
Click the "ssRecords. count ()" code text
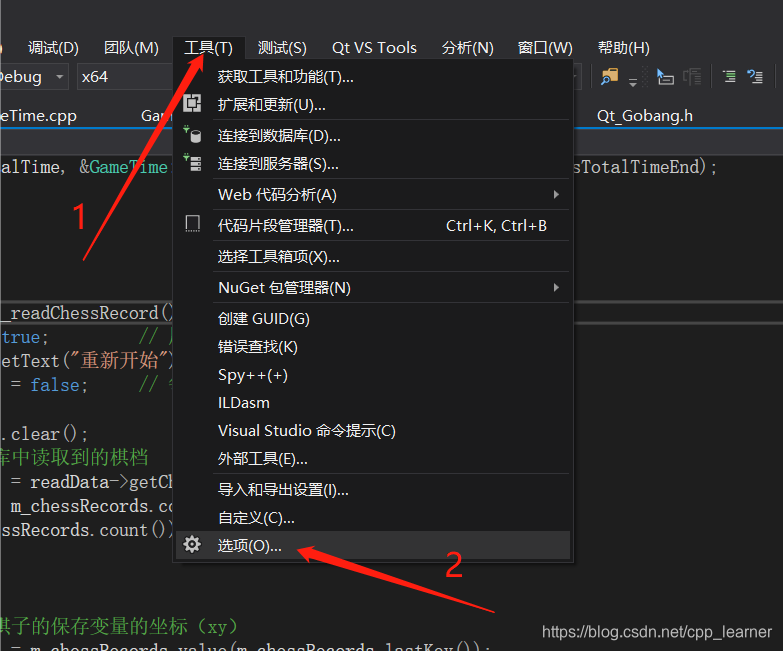point(86,530)
